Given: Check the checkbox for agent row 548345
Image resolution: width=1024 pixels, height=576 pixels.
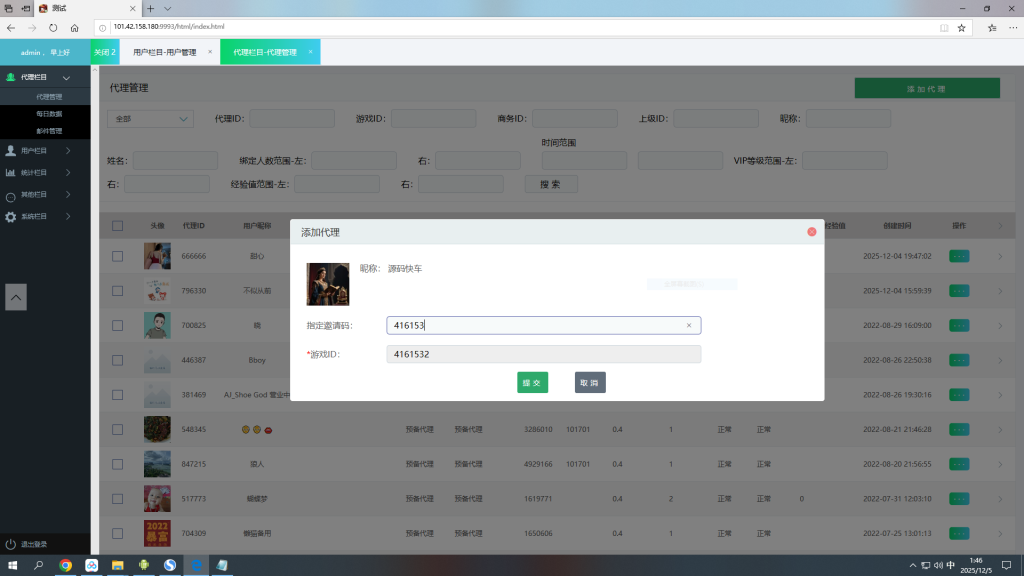Looking at the screenshot, I should click(x=117, y=429).
